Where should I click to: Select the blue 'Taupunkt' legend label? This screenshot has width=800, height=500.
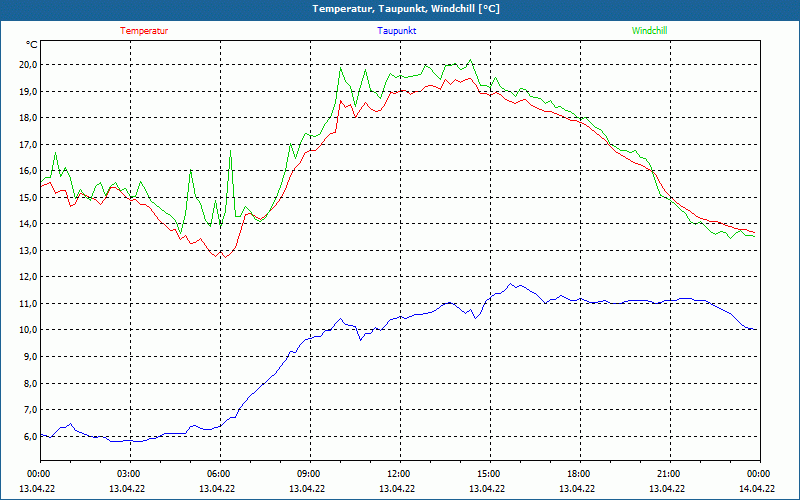coord(396,31)
